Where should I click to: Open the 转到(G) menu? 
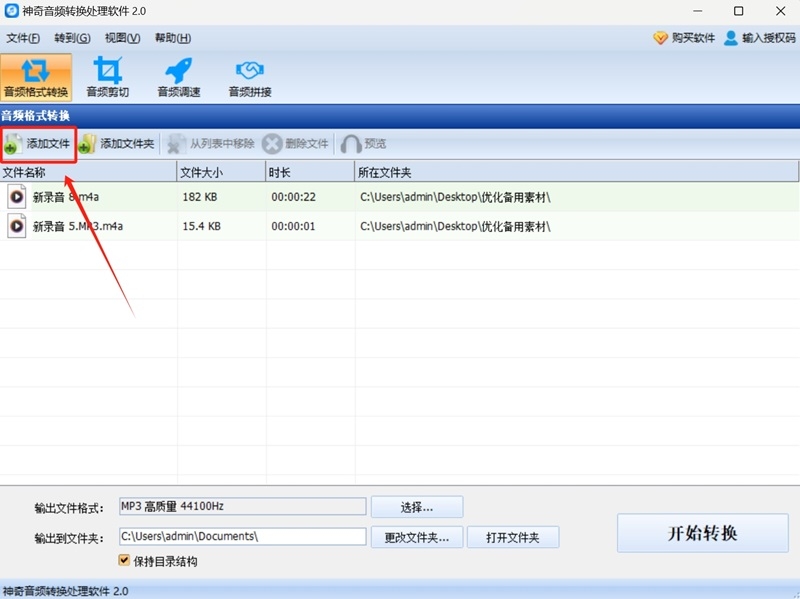(x=72, y=38)
